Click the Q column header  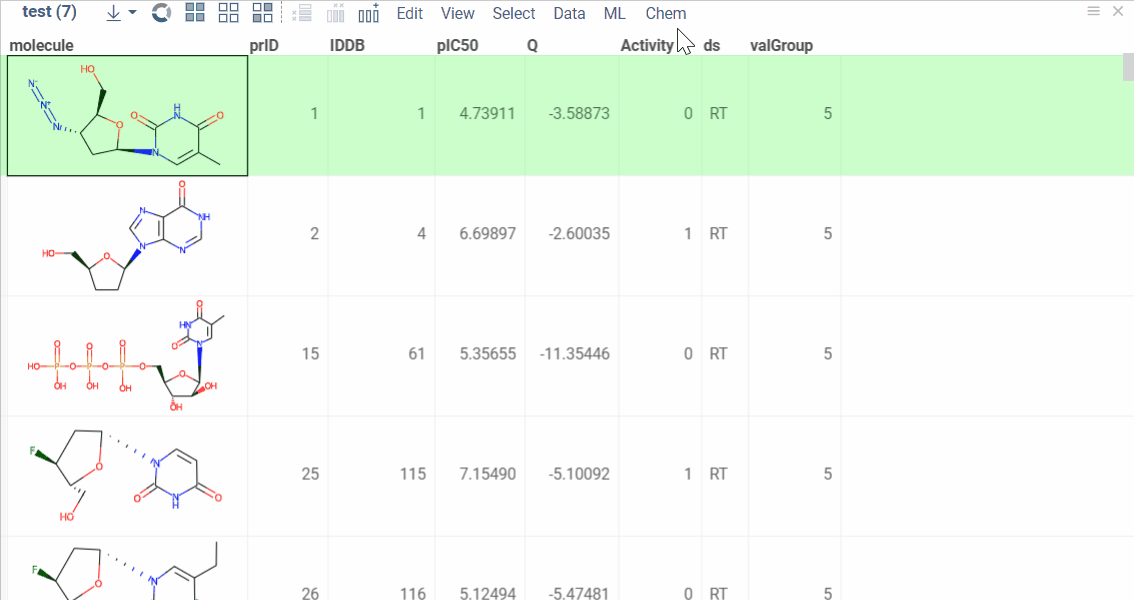click(x=532, y=46)
